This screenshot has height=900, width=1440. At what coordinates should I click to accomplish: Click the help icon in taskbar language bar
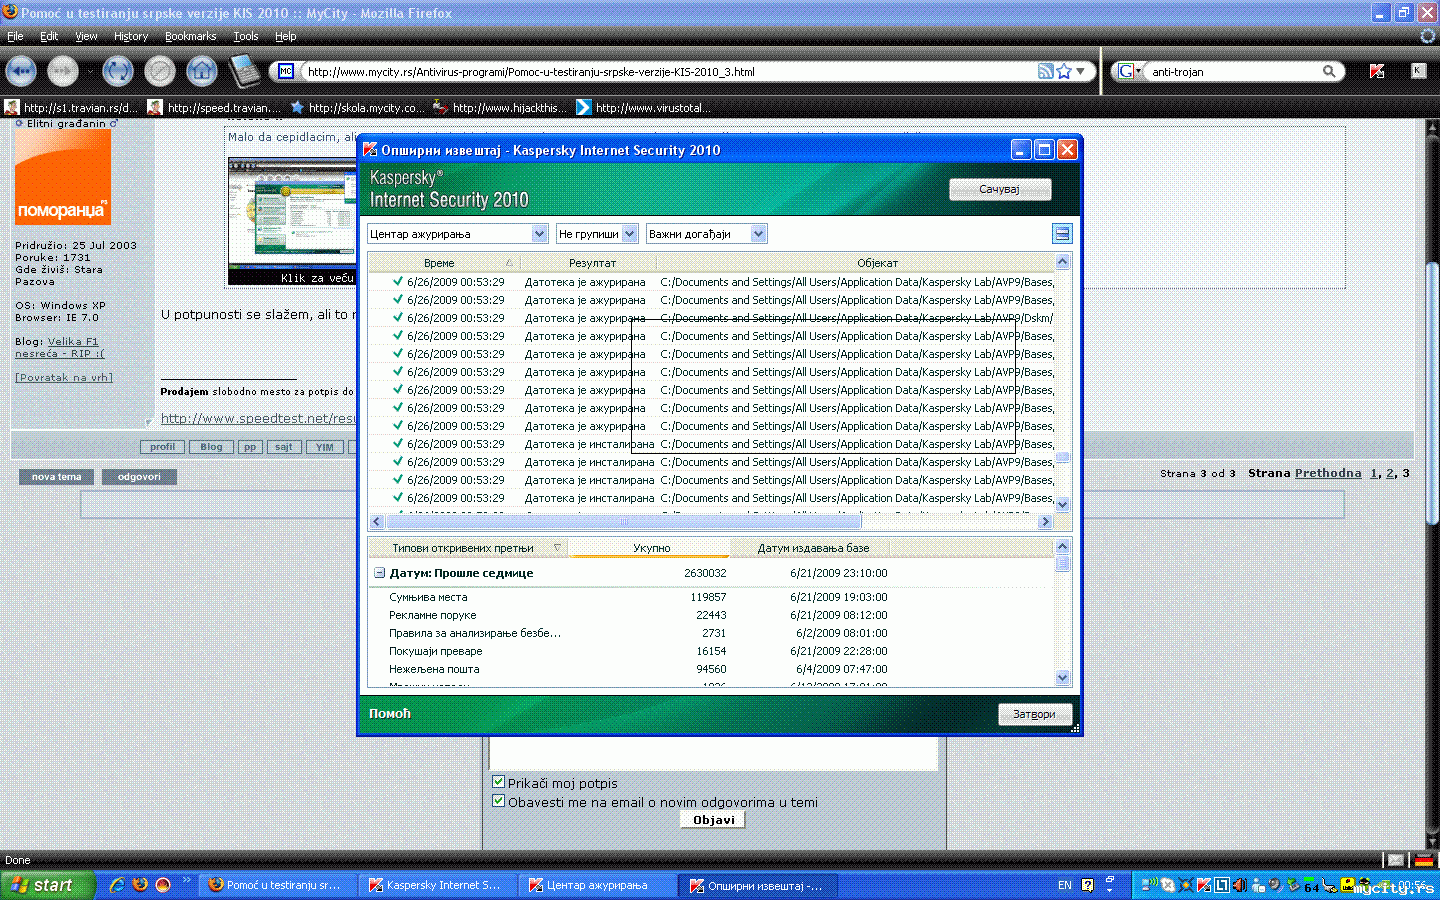click(1087, 885)
